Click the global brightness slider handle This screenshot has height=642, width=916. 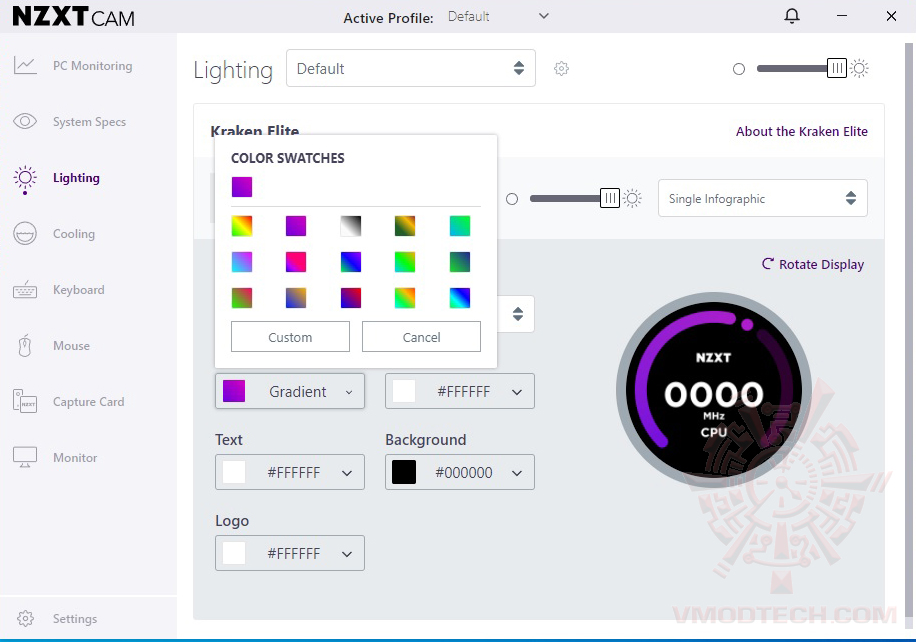[837, 68]
